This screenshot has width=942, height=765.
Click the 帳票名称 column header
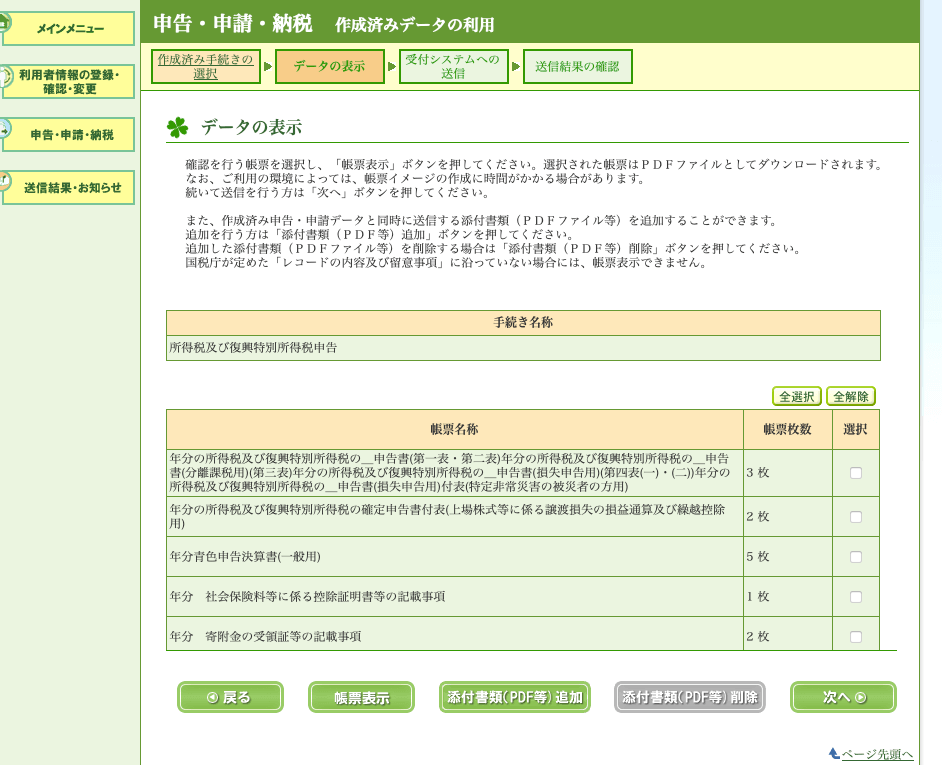tap(454, 429)
